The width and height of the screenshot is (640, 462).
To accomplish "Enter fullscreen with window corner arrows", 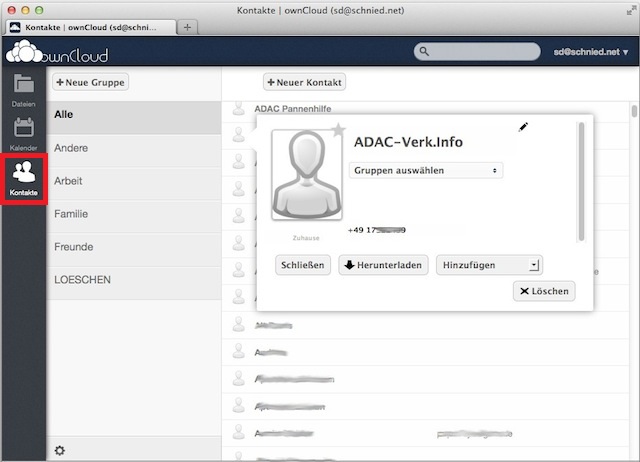I will tap(631, 11).
